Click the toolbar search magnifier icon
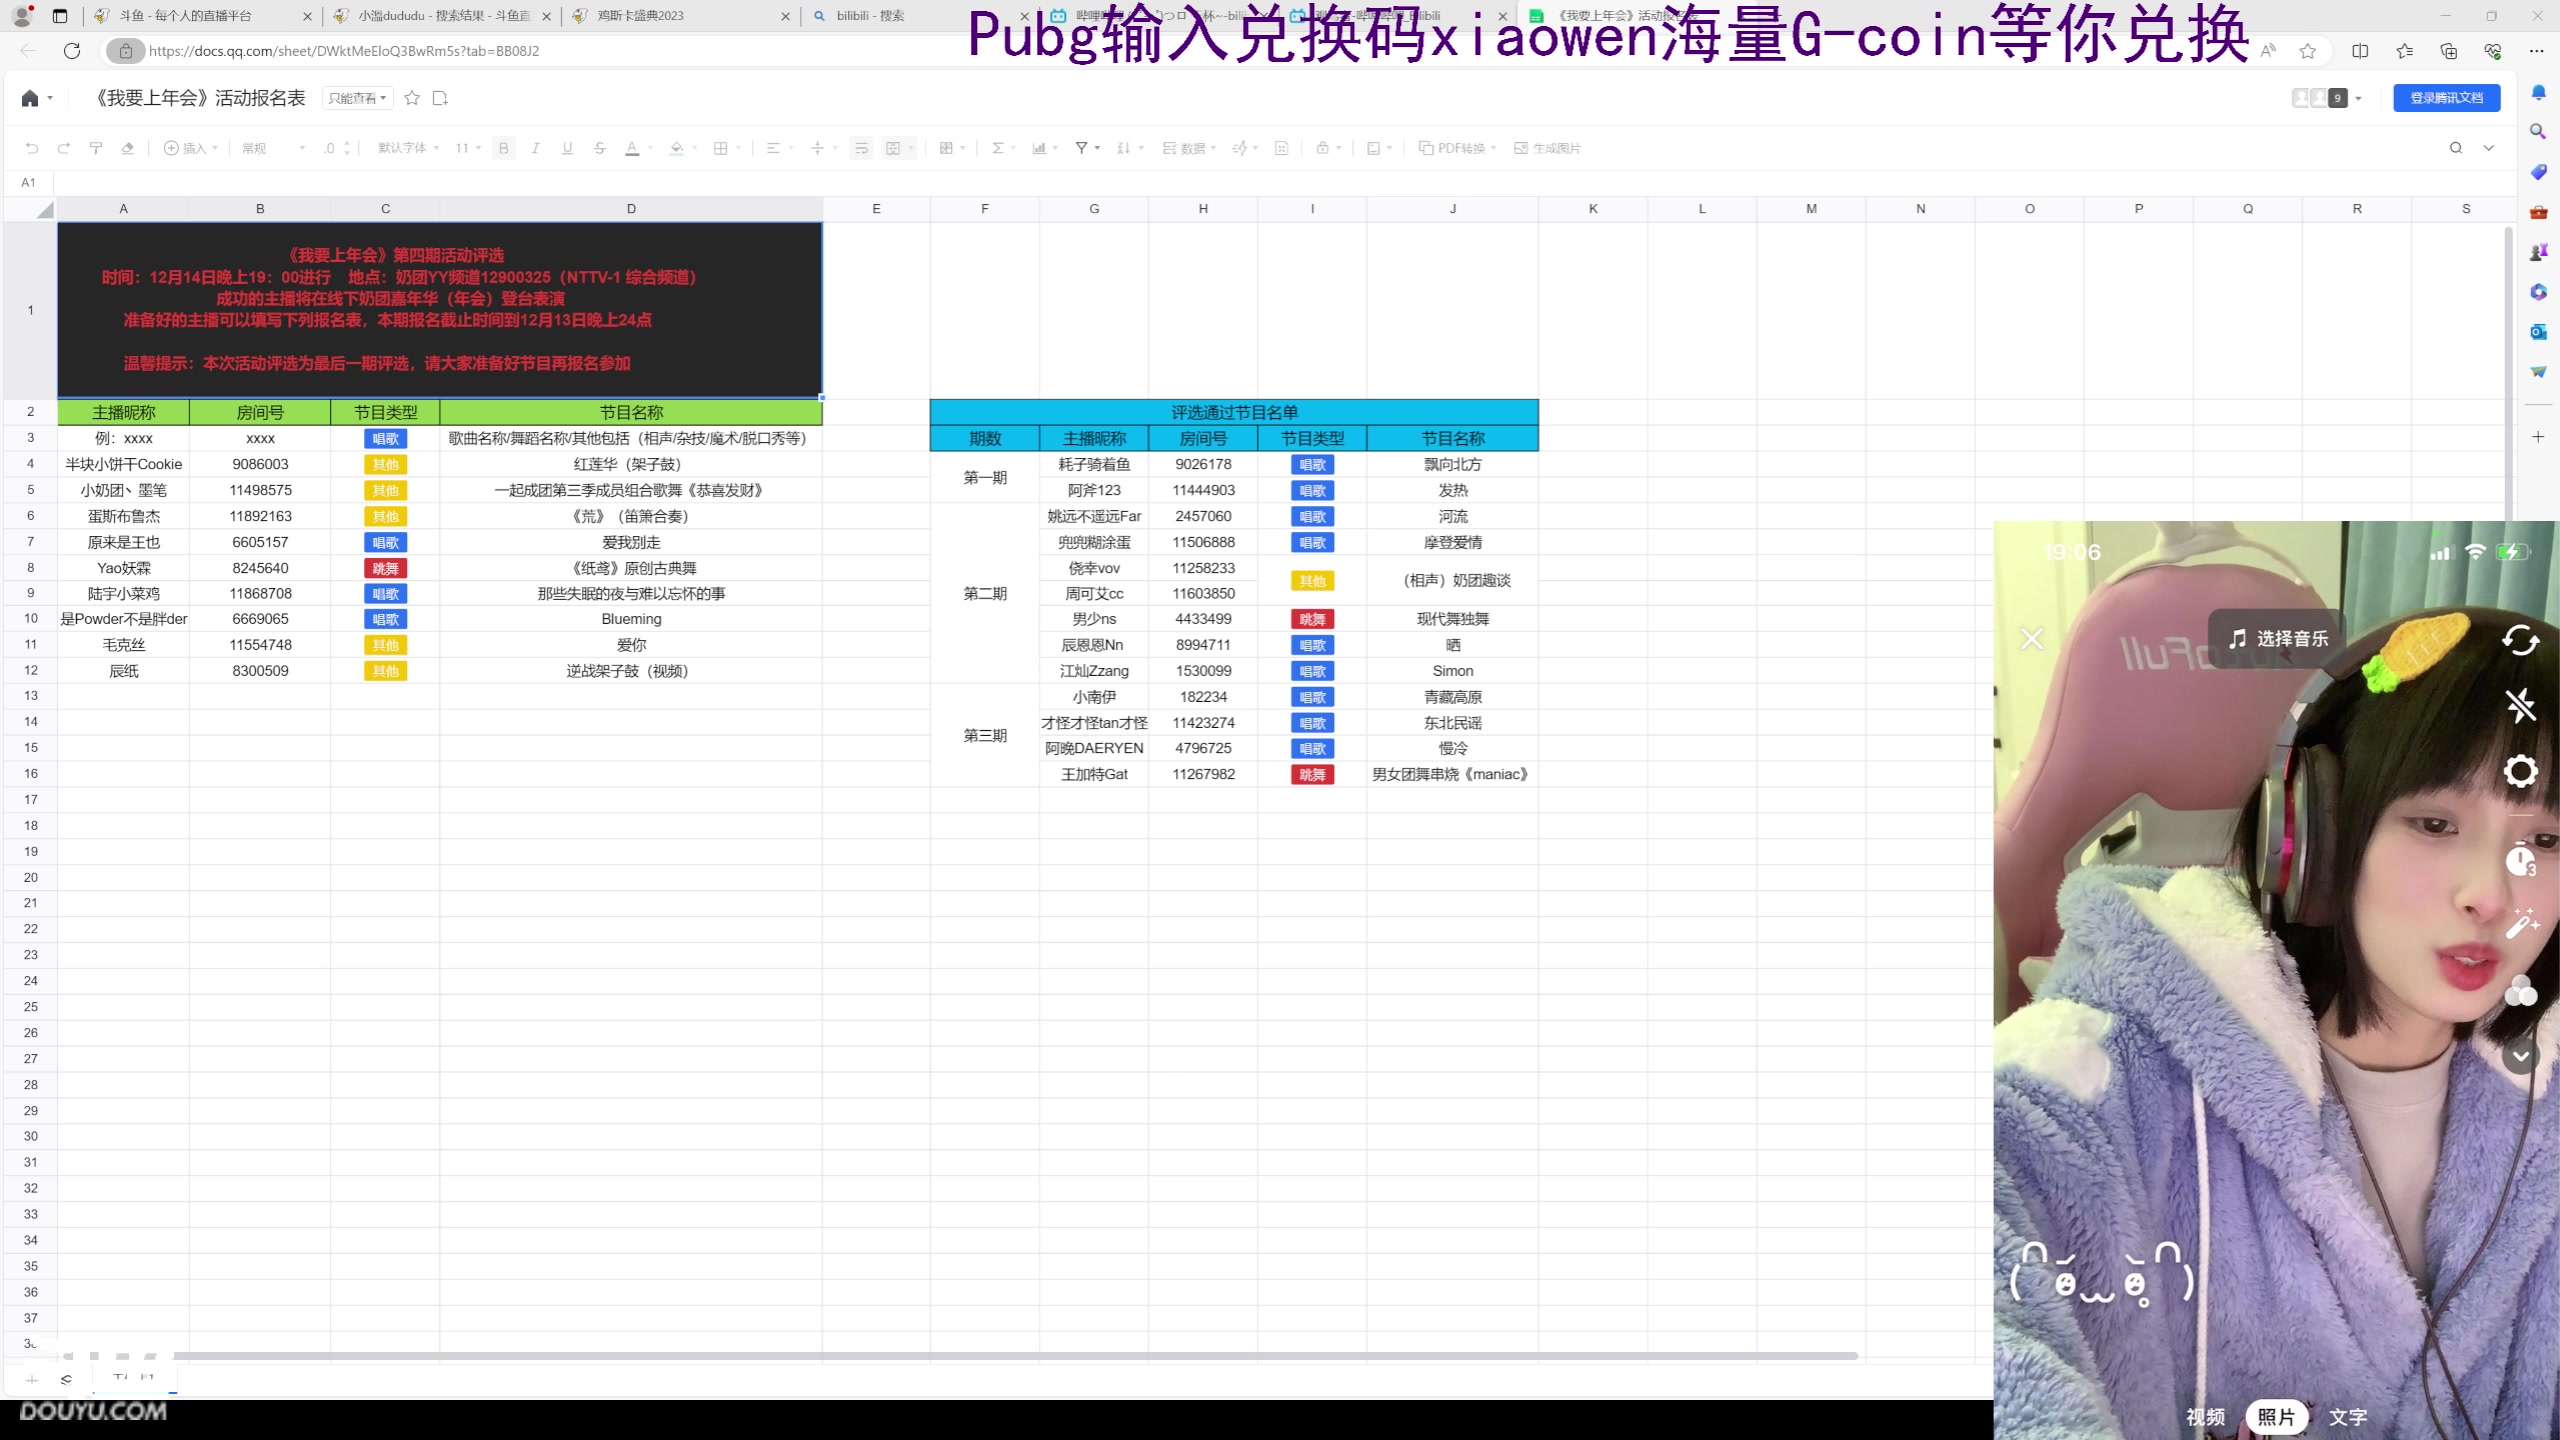 tap(2455, 148)
